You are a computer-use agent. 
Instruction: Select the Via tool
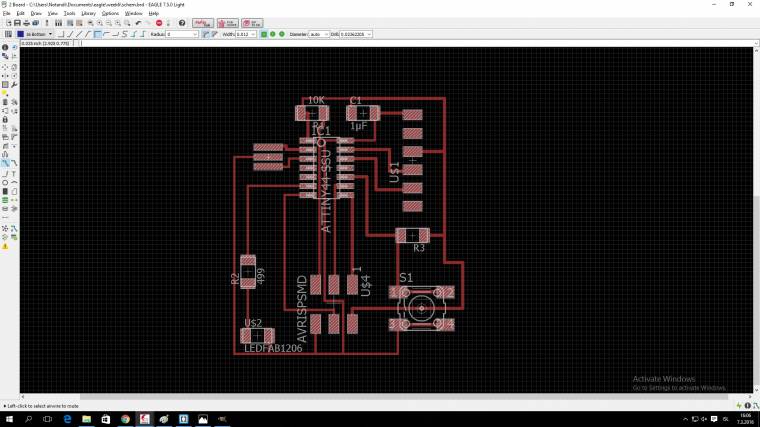coord(5,200)
